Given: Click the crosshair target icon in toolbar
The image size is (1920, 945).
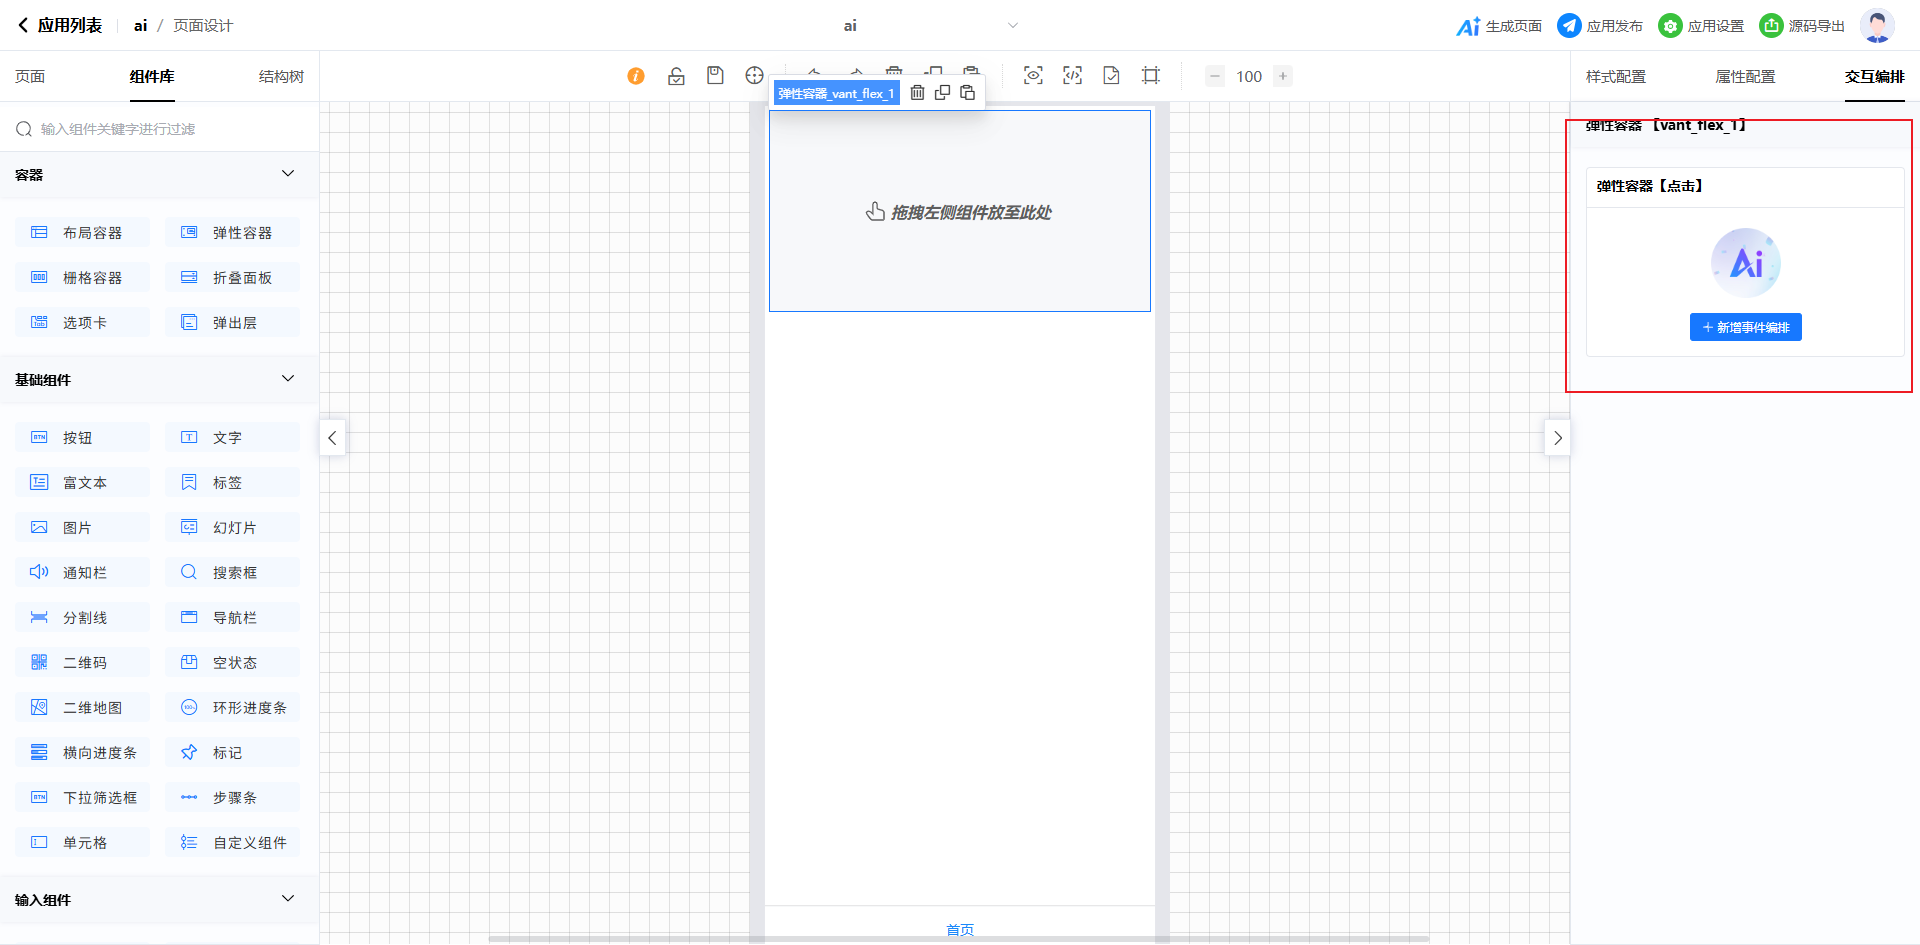Looking at the screenshot, I should click(x=754, y=76).
